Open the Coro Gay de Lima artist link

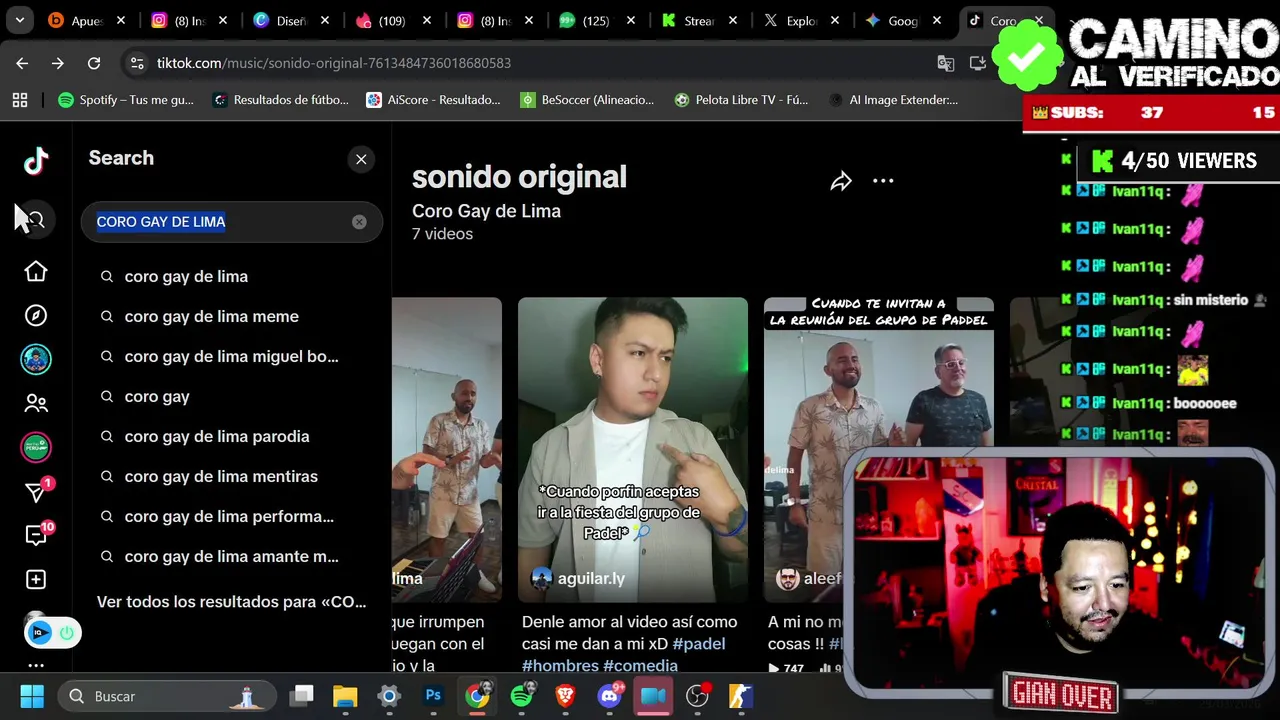pyautogui.click(x=486, y=211)
